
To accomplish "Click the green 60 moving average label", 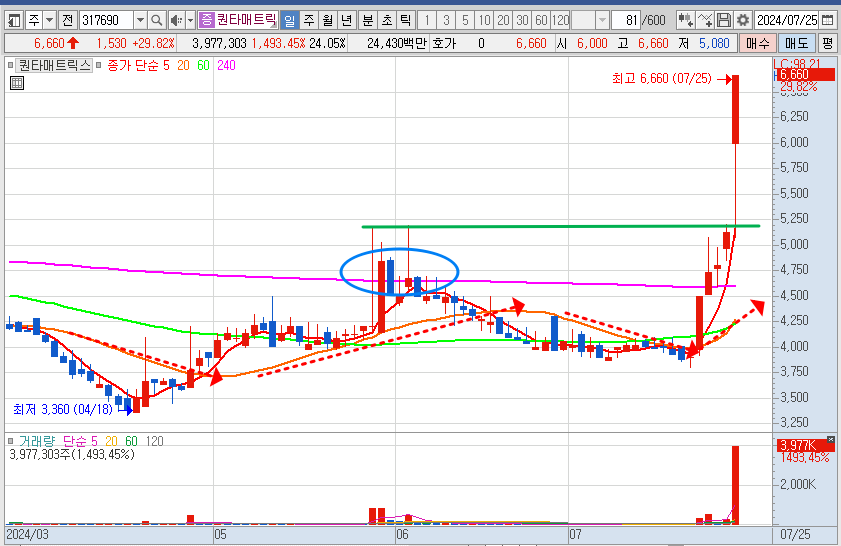I will point(203,65).
